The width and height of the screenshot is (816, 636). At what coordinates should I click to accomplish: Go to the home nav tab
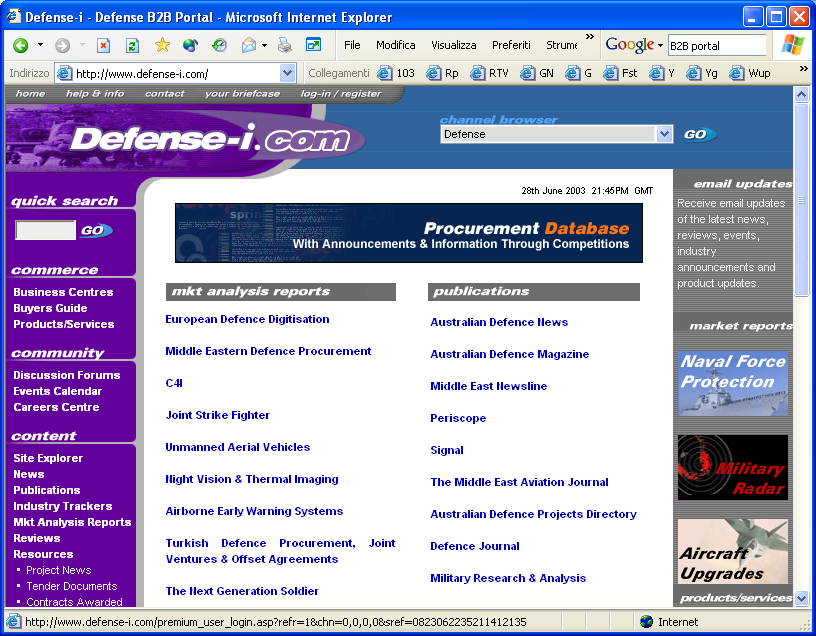(x=30, y=94)
